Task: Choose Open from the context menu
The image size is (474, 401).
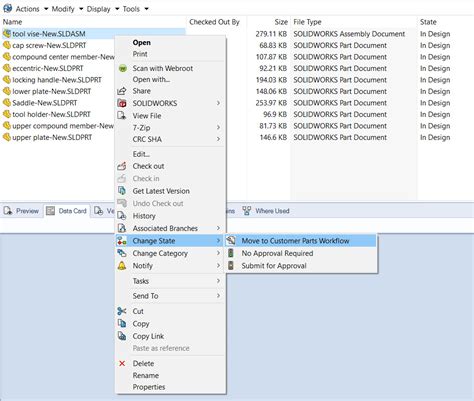Action: click(x=142, y=43)
